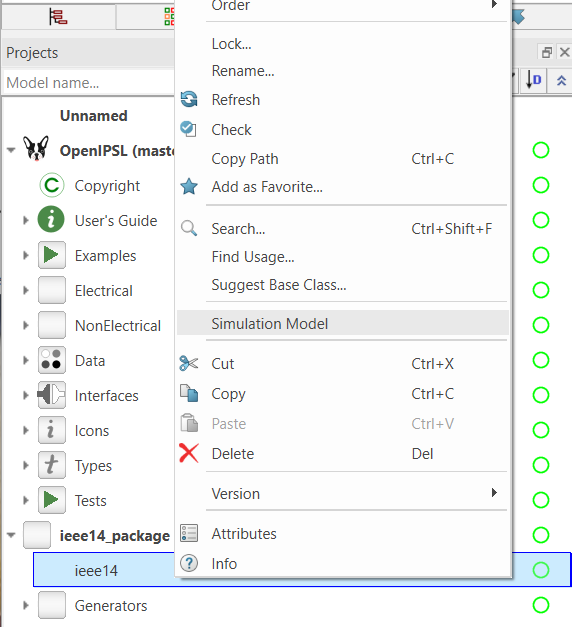Image resolution: width=572 pixels, height=627 pixels.
Task: Click the Add as Favorite star icon
Action: pyautogui.click(x=189, y=186)
